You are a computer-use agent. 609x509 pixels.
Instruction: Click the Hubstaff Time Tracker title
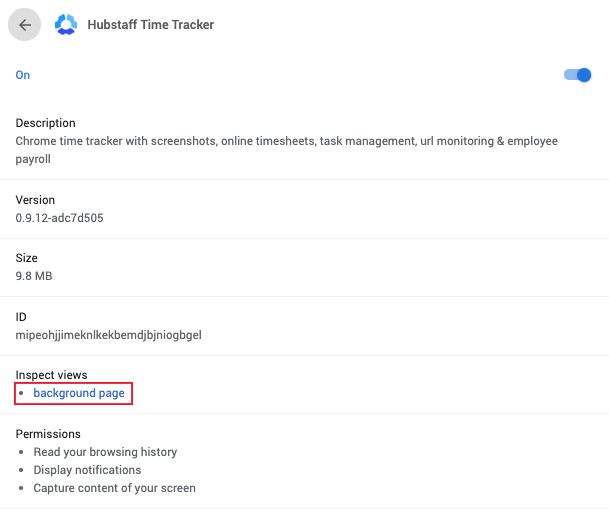[151, 24]
